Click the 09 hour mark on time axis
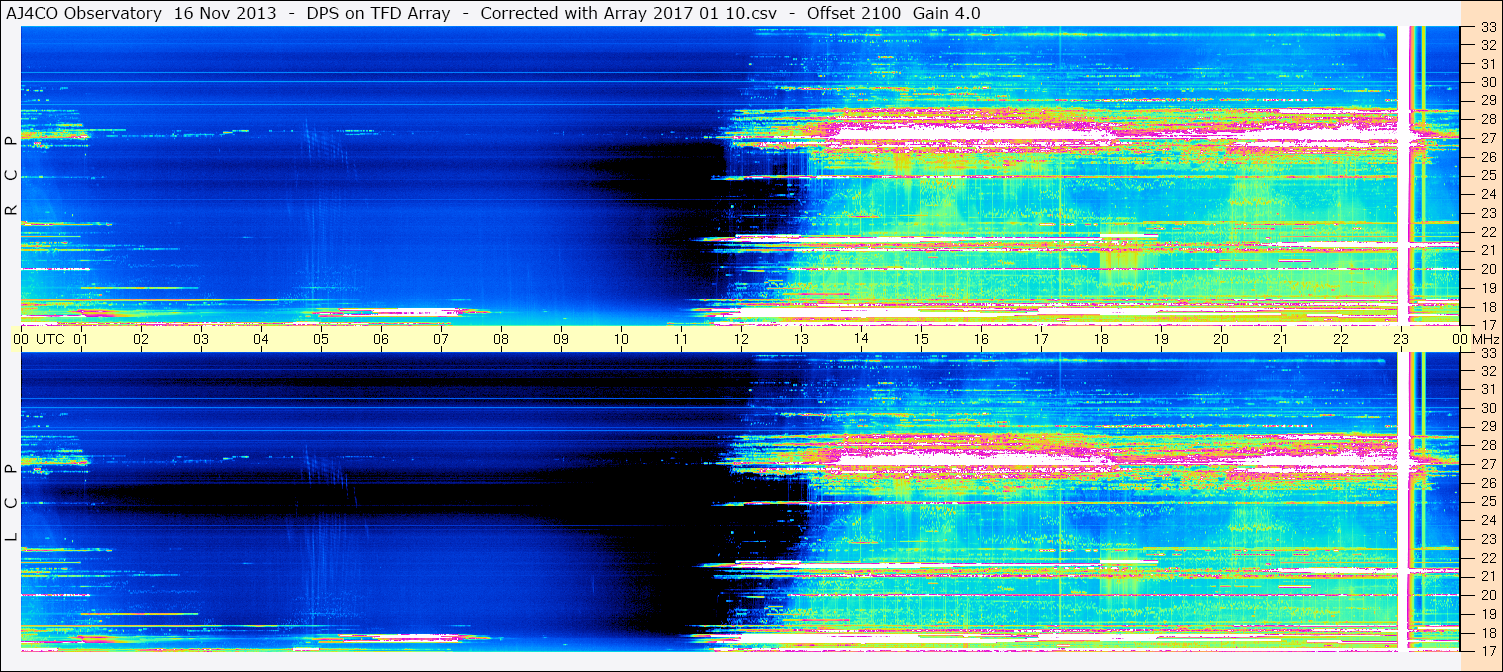Image resolution: width=1503 pixels, height=672 pixels. click(561, 339)
